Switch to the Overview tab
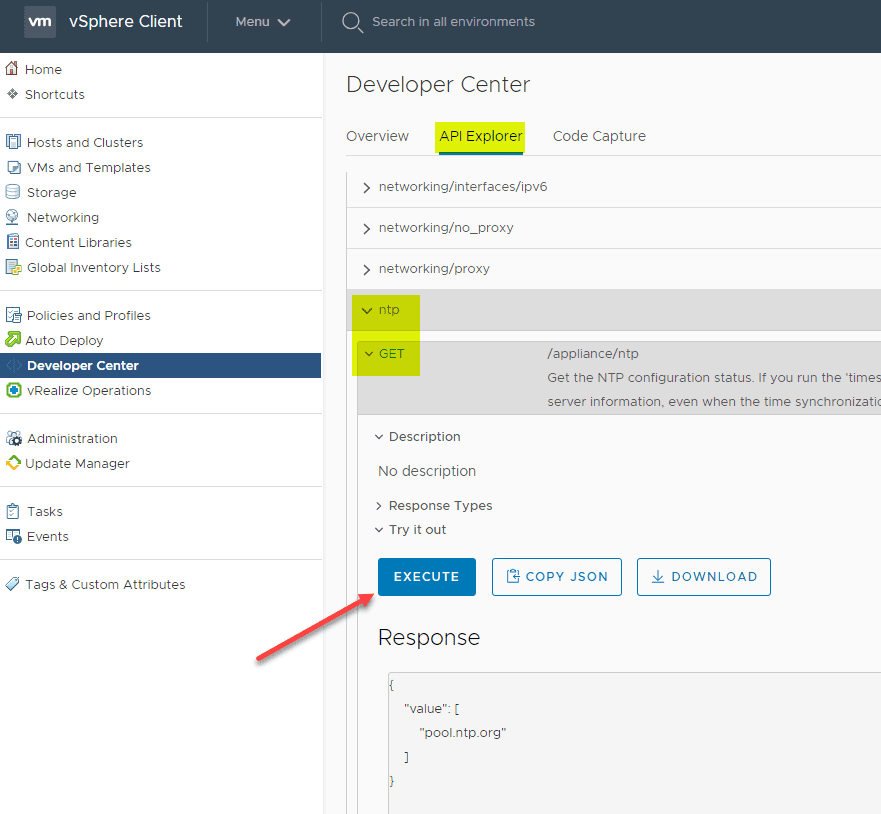The width and height of the screenshot is (881, 814). [x=377, y=134]
